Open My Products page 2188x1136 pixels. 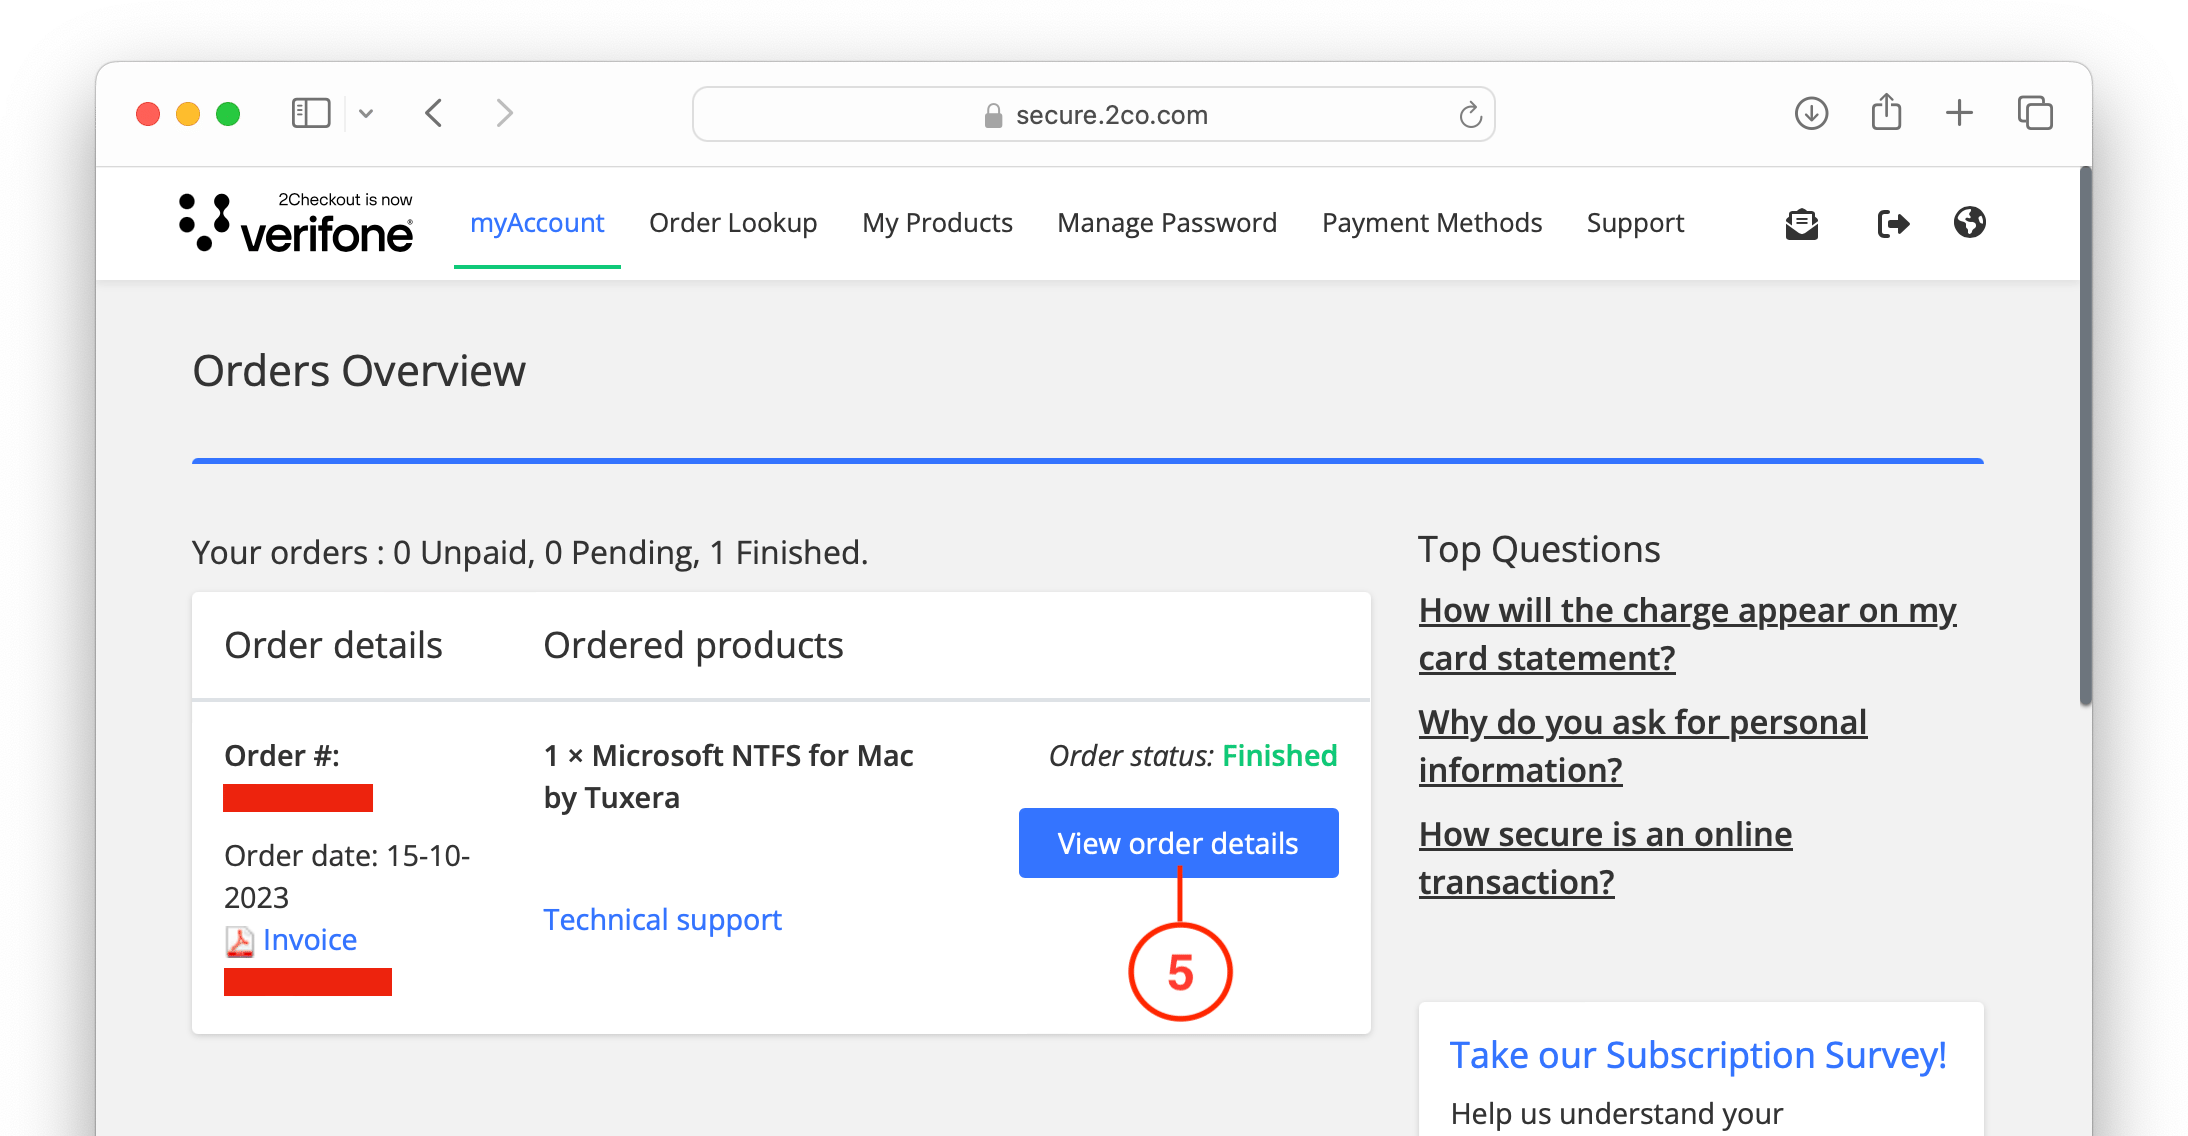[938, 223]
